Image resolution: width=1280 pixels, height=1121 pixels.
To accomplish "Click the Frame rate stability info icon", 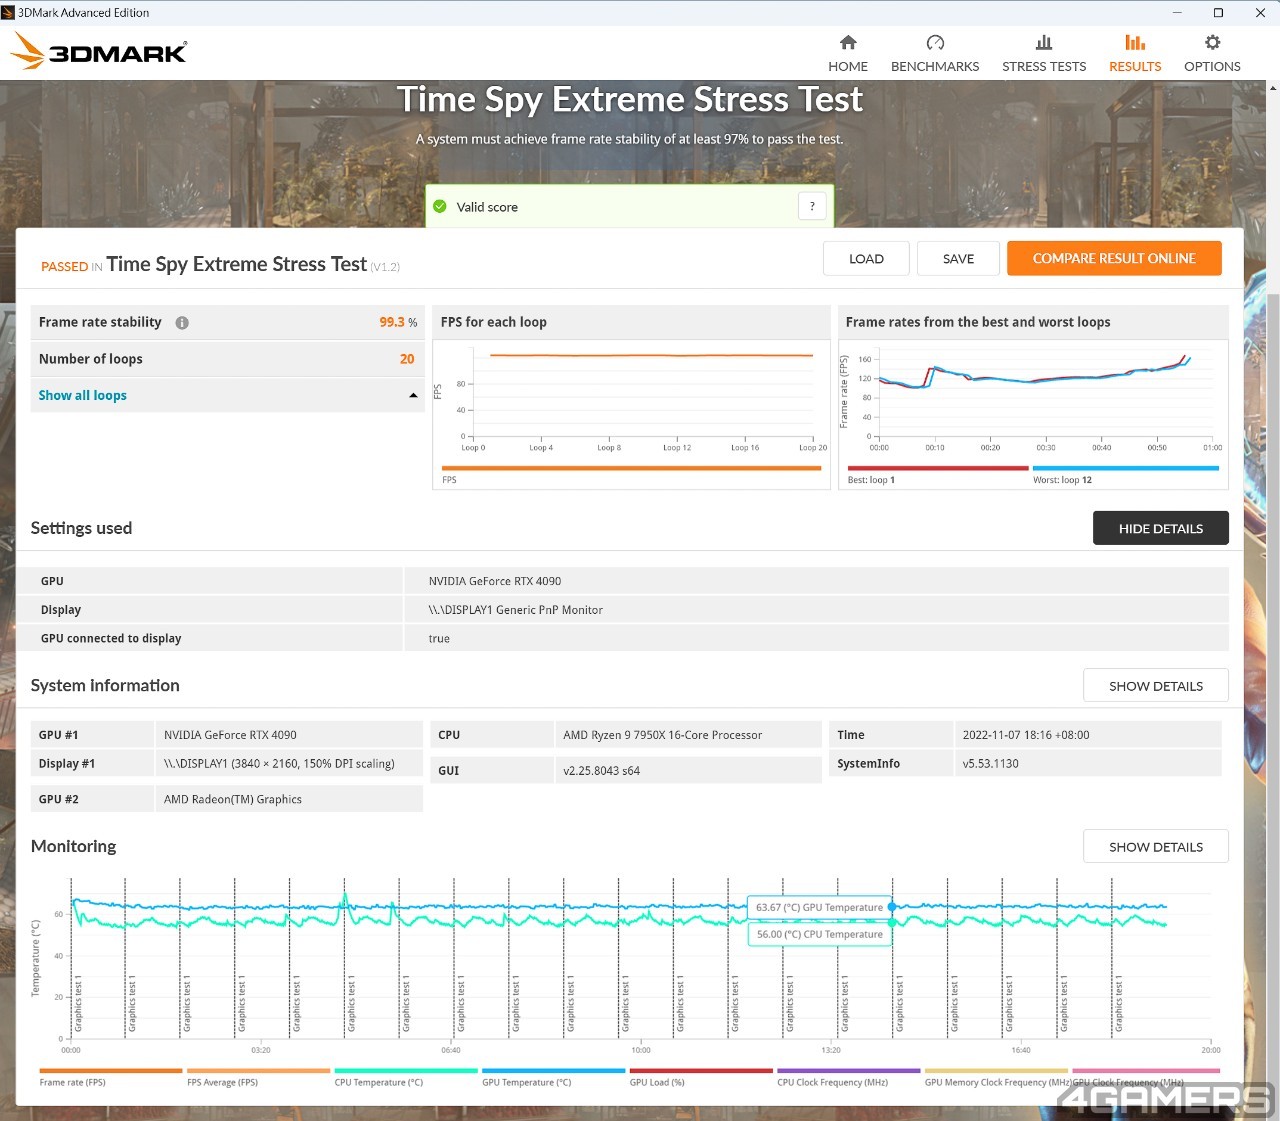I will click(x=182, y=323).
